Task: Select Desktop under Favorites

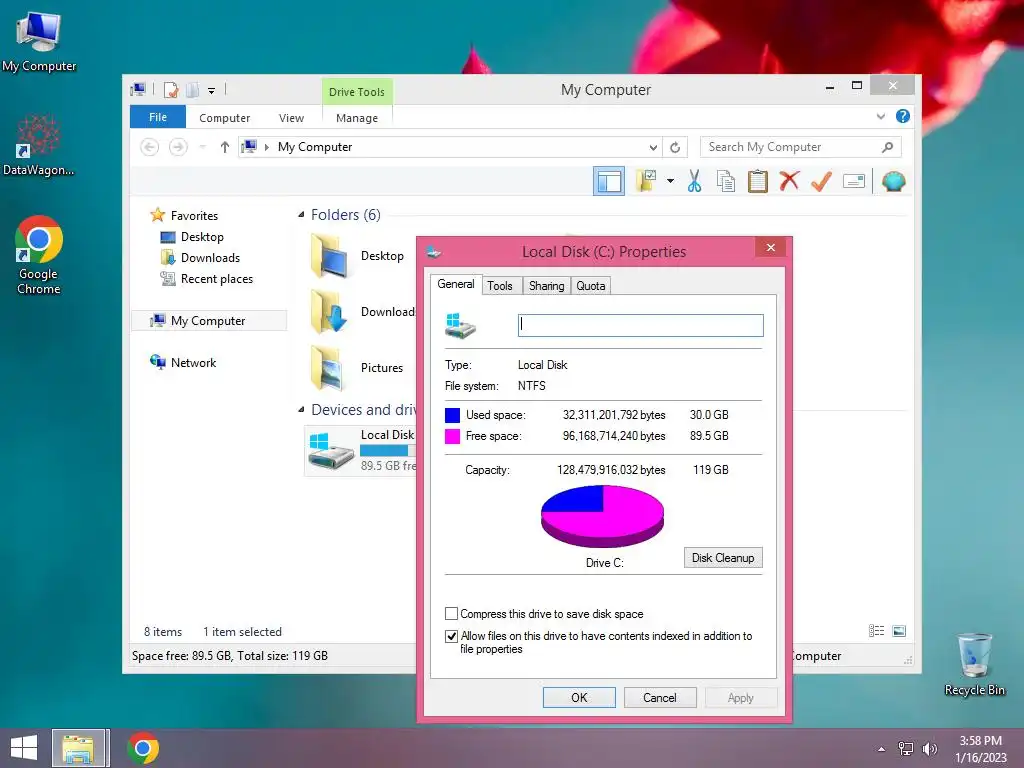Action: tap(202, 237)
